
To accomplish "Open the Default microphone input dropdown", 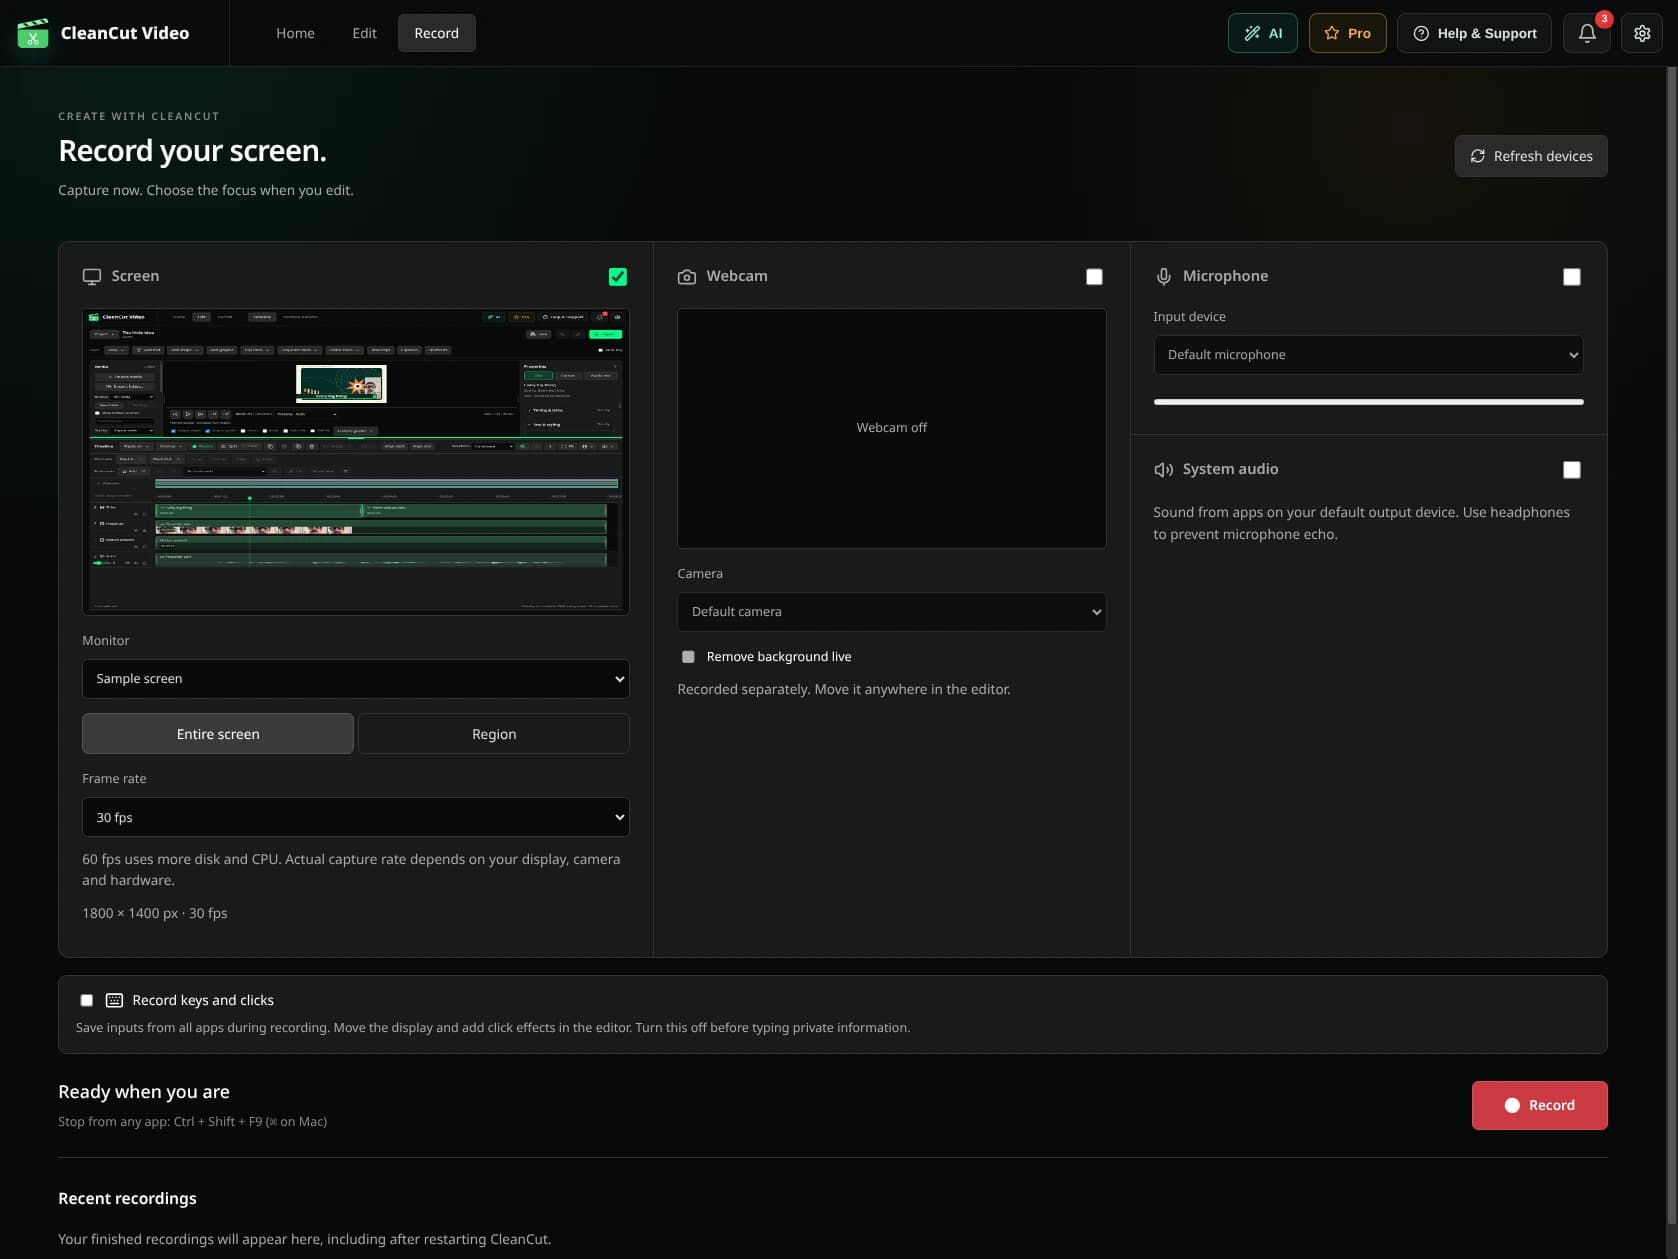I will point(1368,355).
